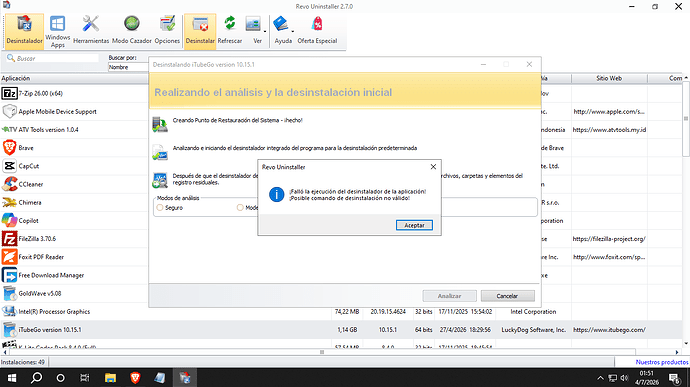Select the Apple Mobile Device Support icon

(9, 111)
